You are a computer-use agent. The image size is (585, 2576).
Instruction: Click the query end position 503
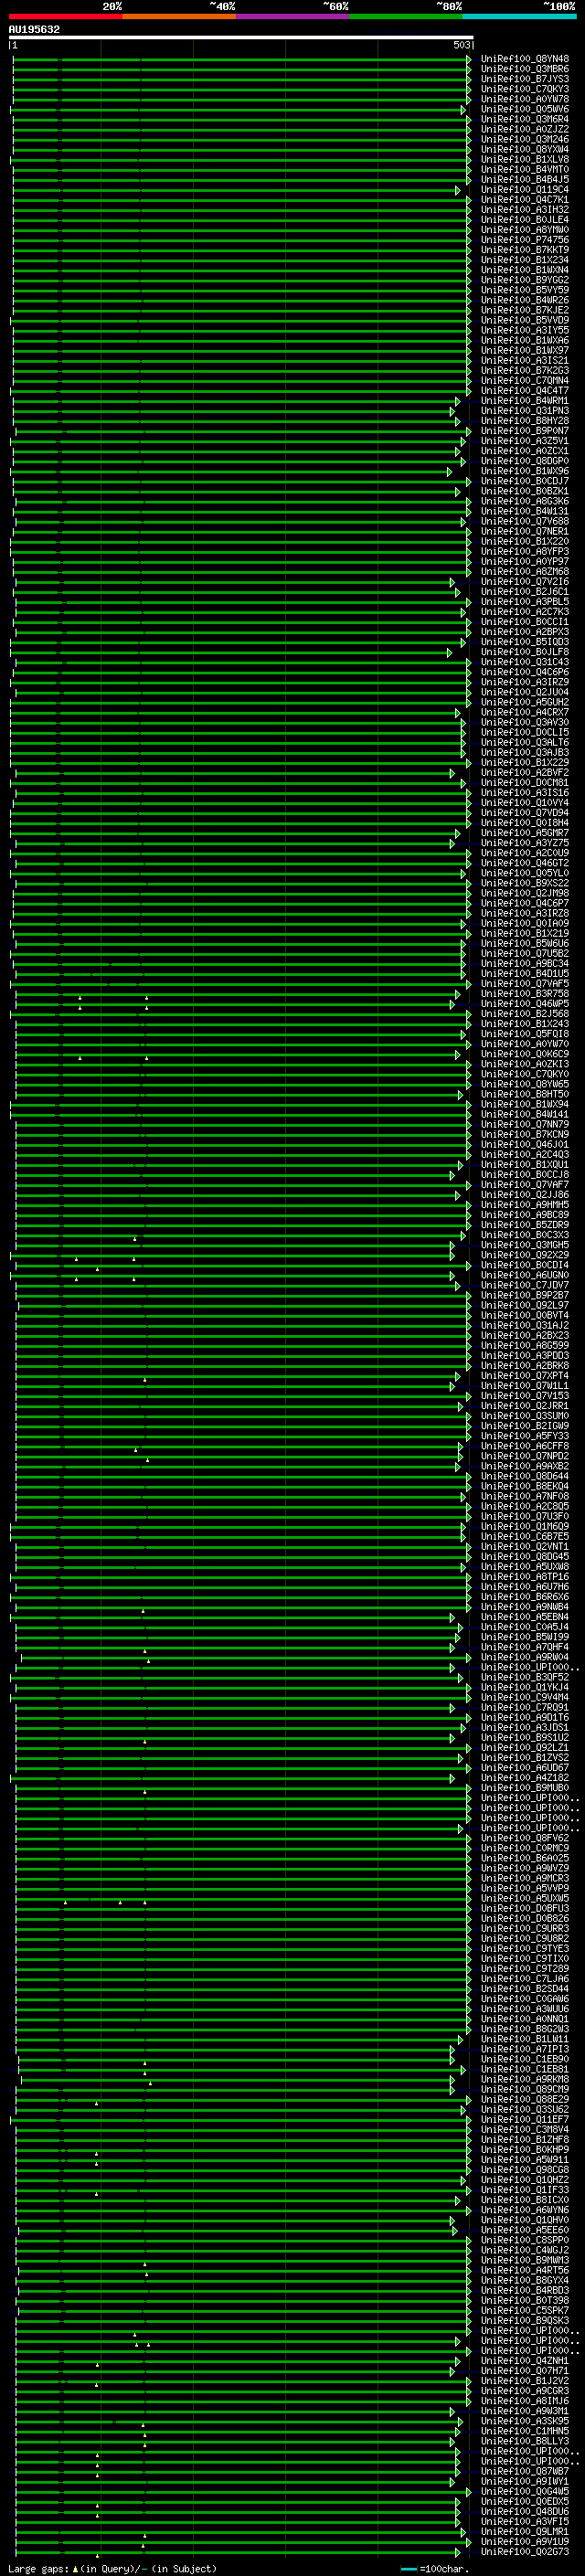click(x=461, y=45)
